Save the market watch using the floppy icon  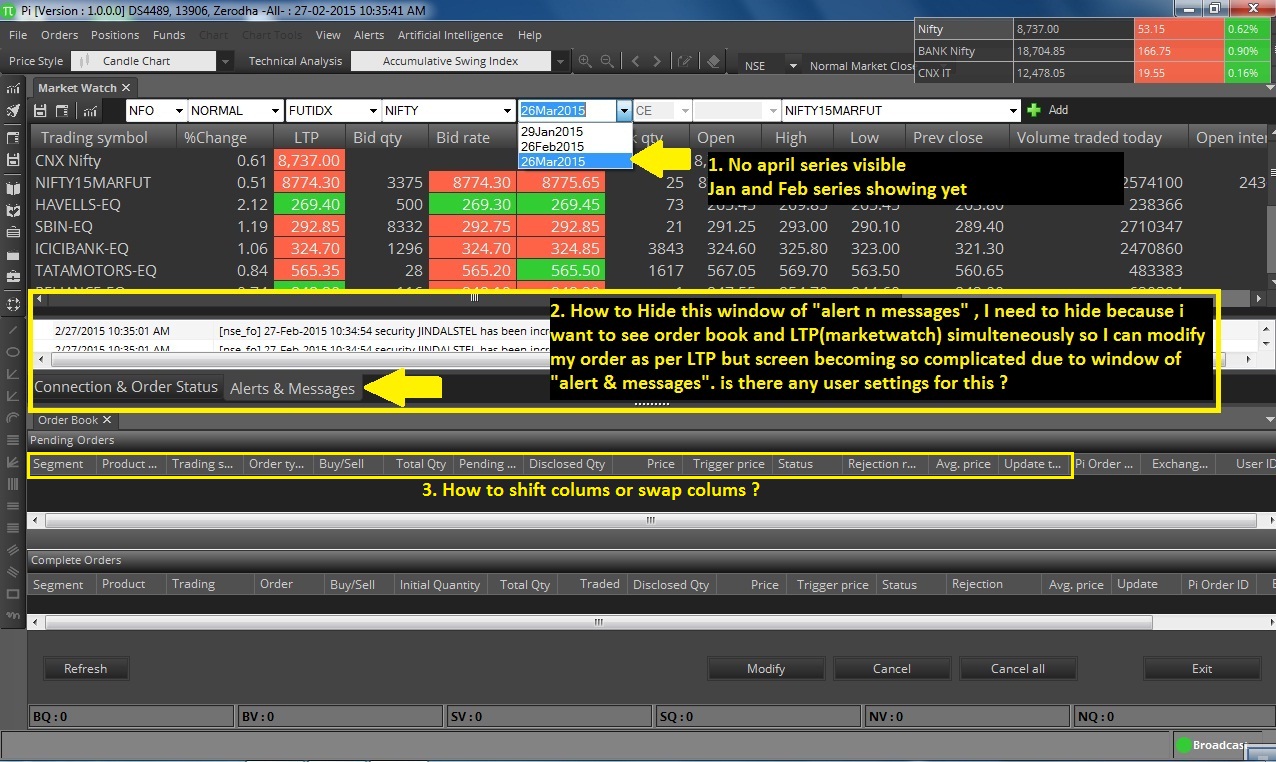click(x=41, y=110)
